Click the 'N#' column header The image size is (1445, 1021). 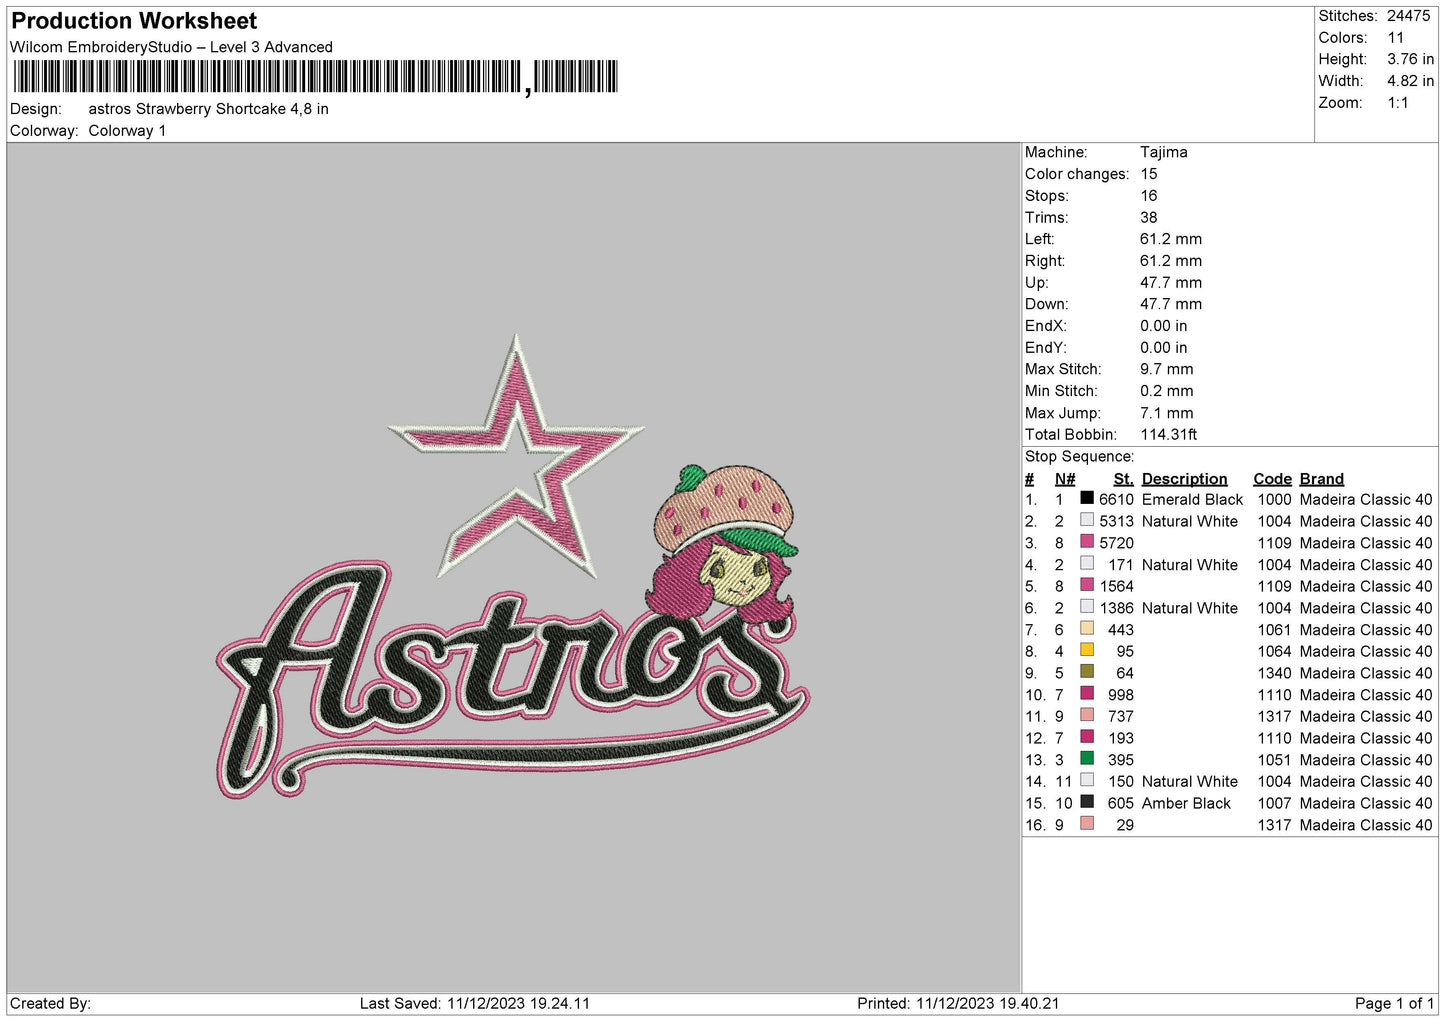1065,479
